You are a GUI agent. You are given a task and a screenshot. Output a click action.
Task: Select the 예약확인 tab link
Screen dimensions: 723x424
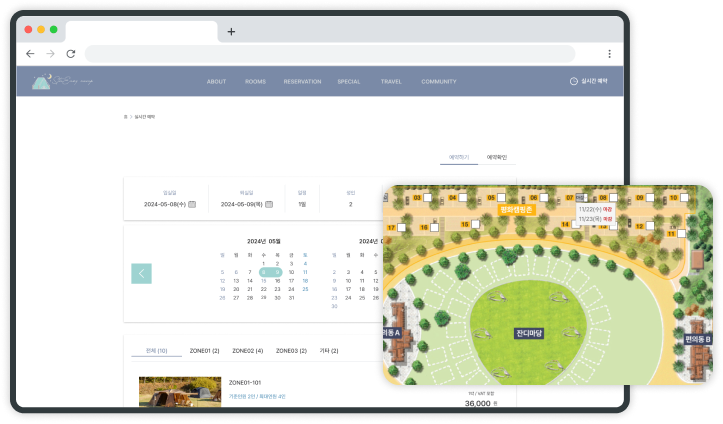pyautogui.click(x=496, y=157)
